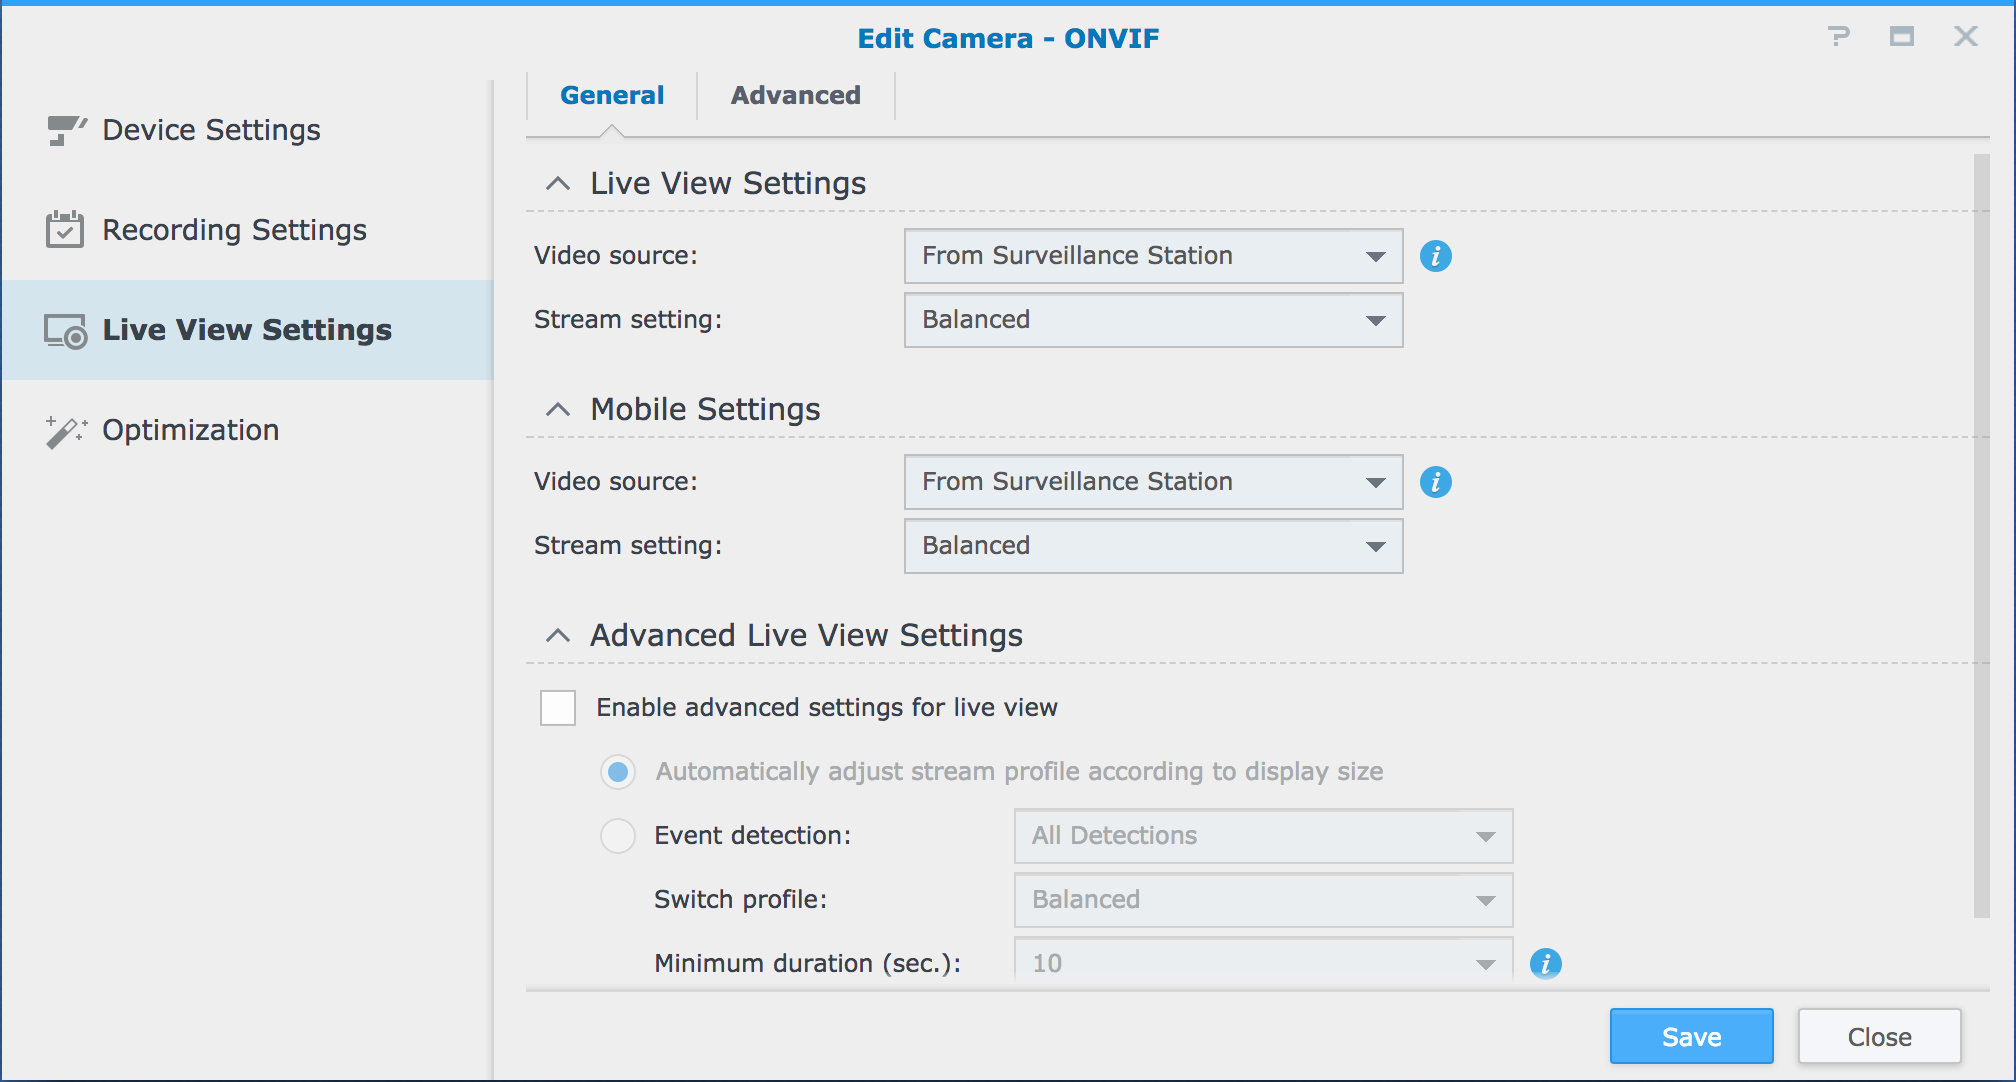Collapse the Mobile Settings section
Viewport: 2016px width, 1082px height.
tap(558, 409)
